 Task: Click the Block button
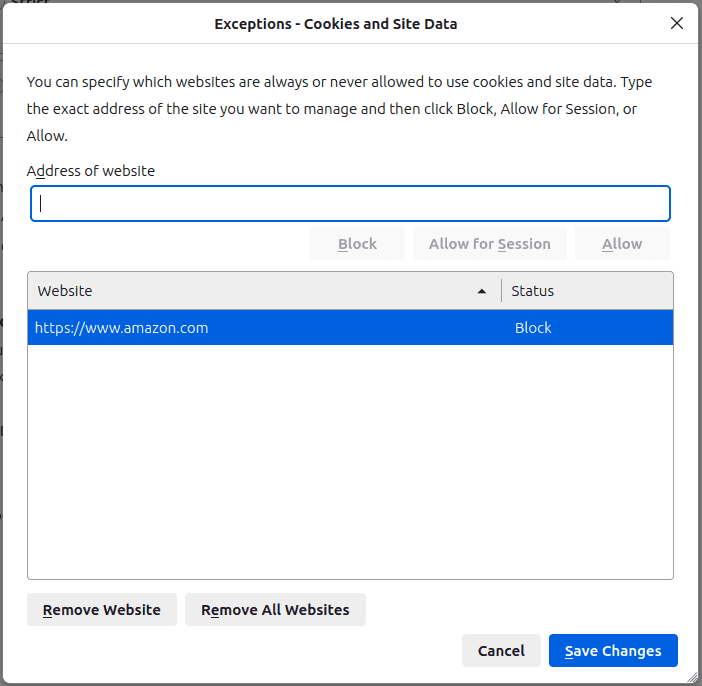(357, 244)
